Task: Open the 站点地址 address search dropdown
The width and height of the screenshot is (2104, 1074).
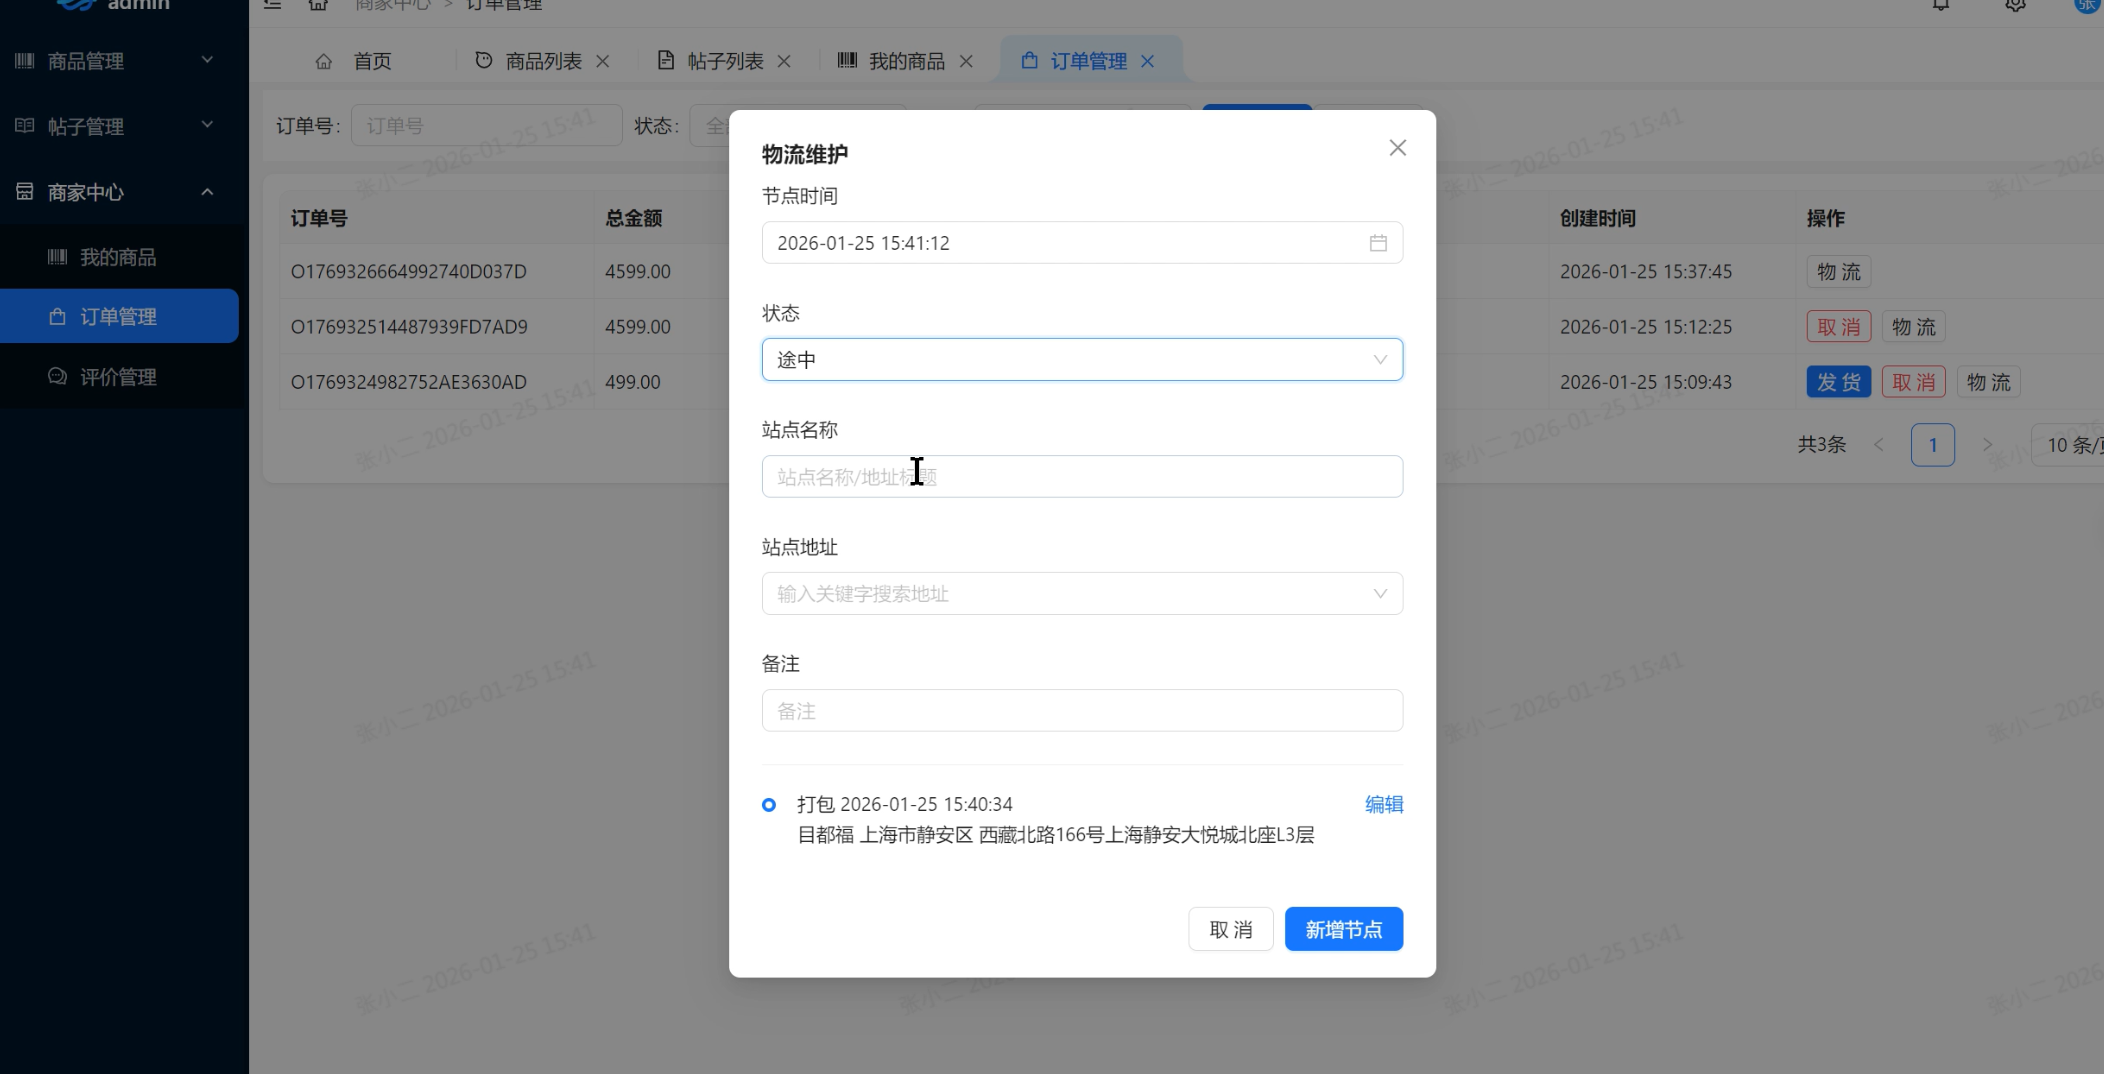Action: (1081, 594)
